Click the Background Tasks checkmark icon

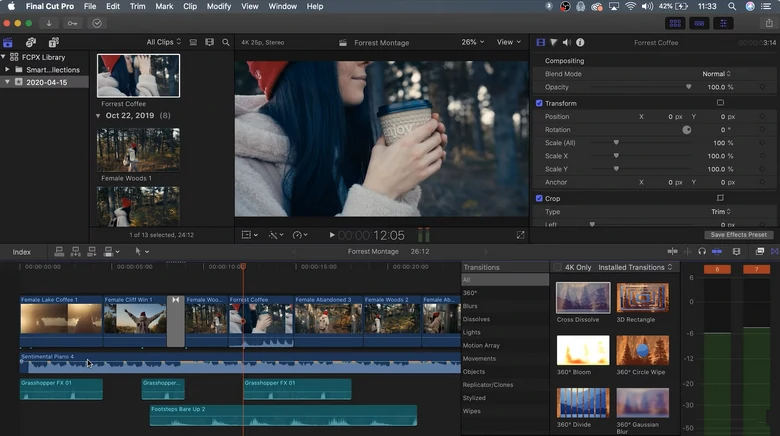point(97,23)
